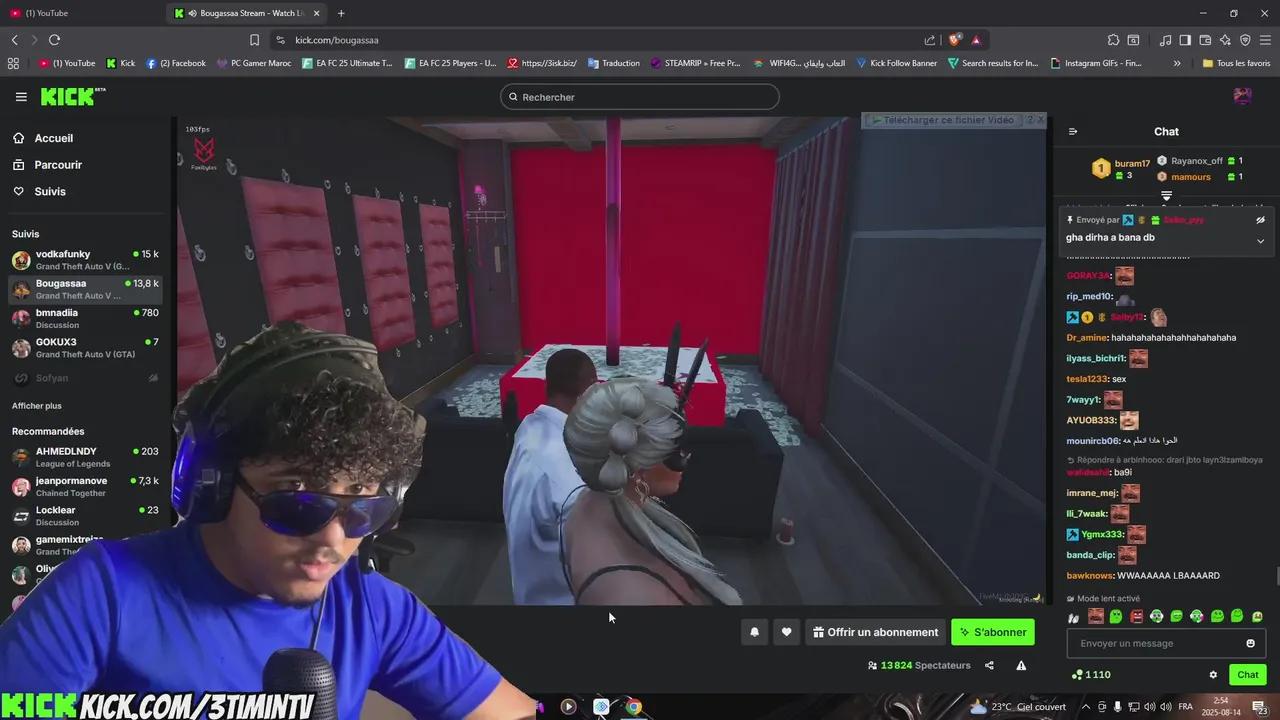The image size is (1280, 720).
Task: Click the share icon beside spectator count
Action: pyautogui.click(x=990, y=665)
